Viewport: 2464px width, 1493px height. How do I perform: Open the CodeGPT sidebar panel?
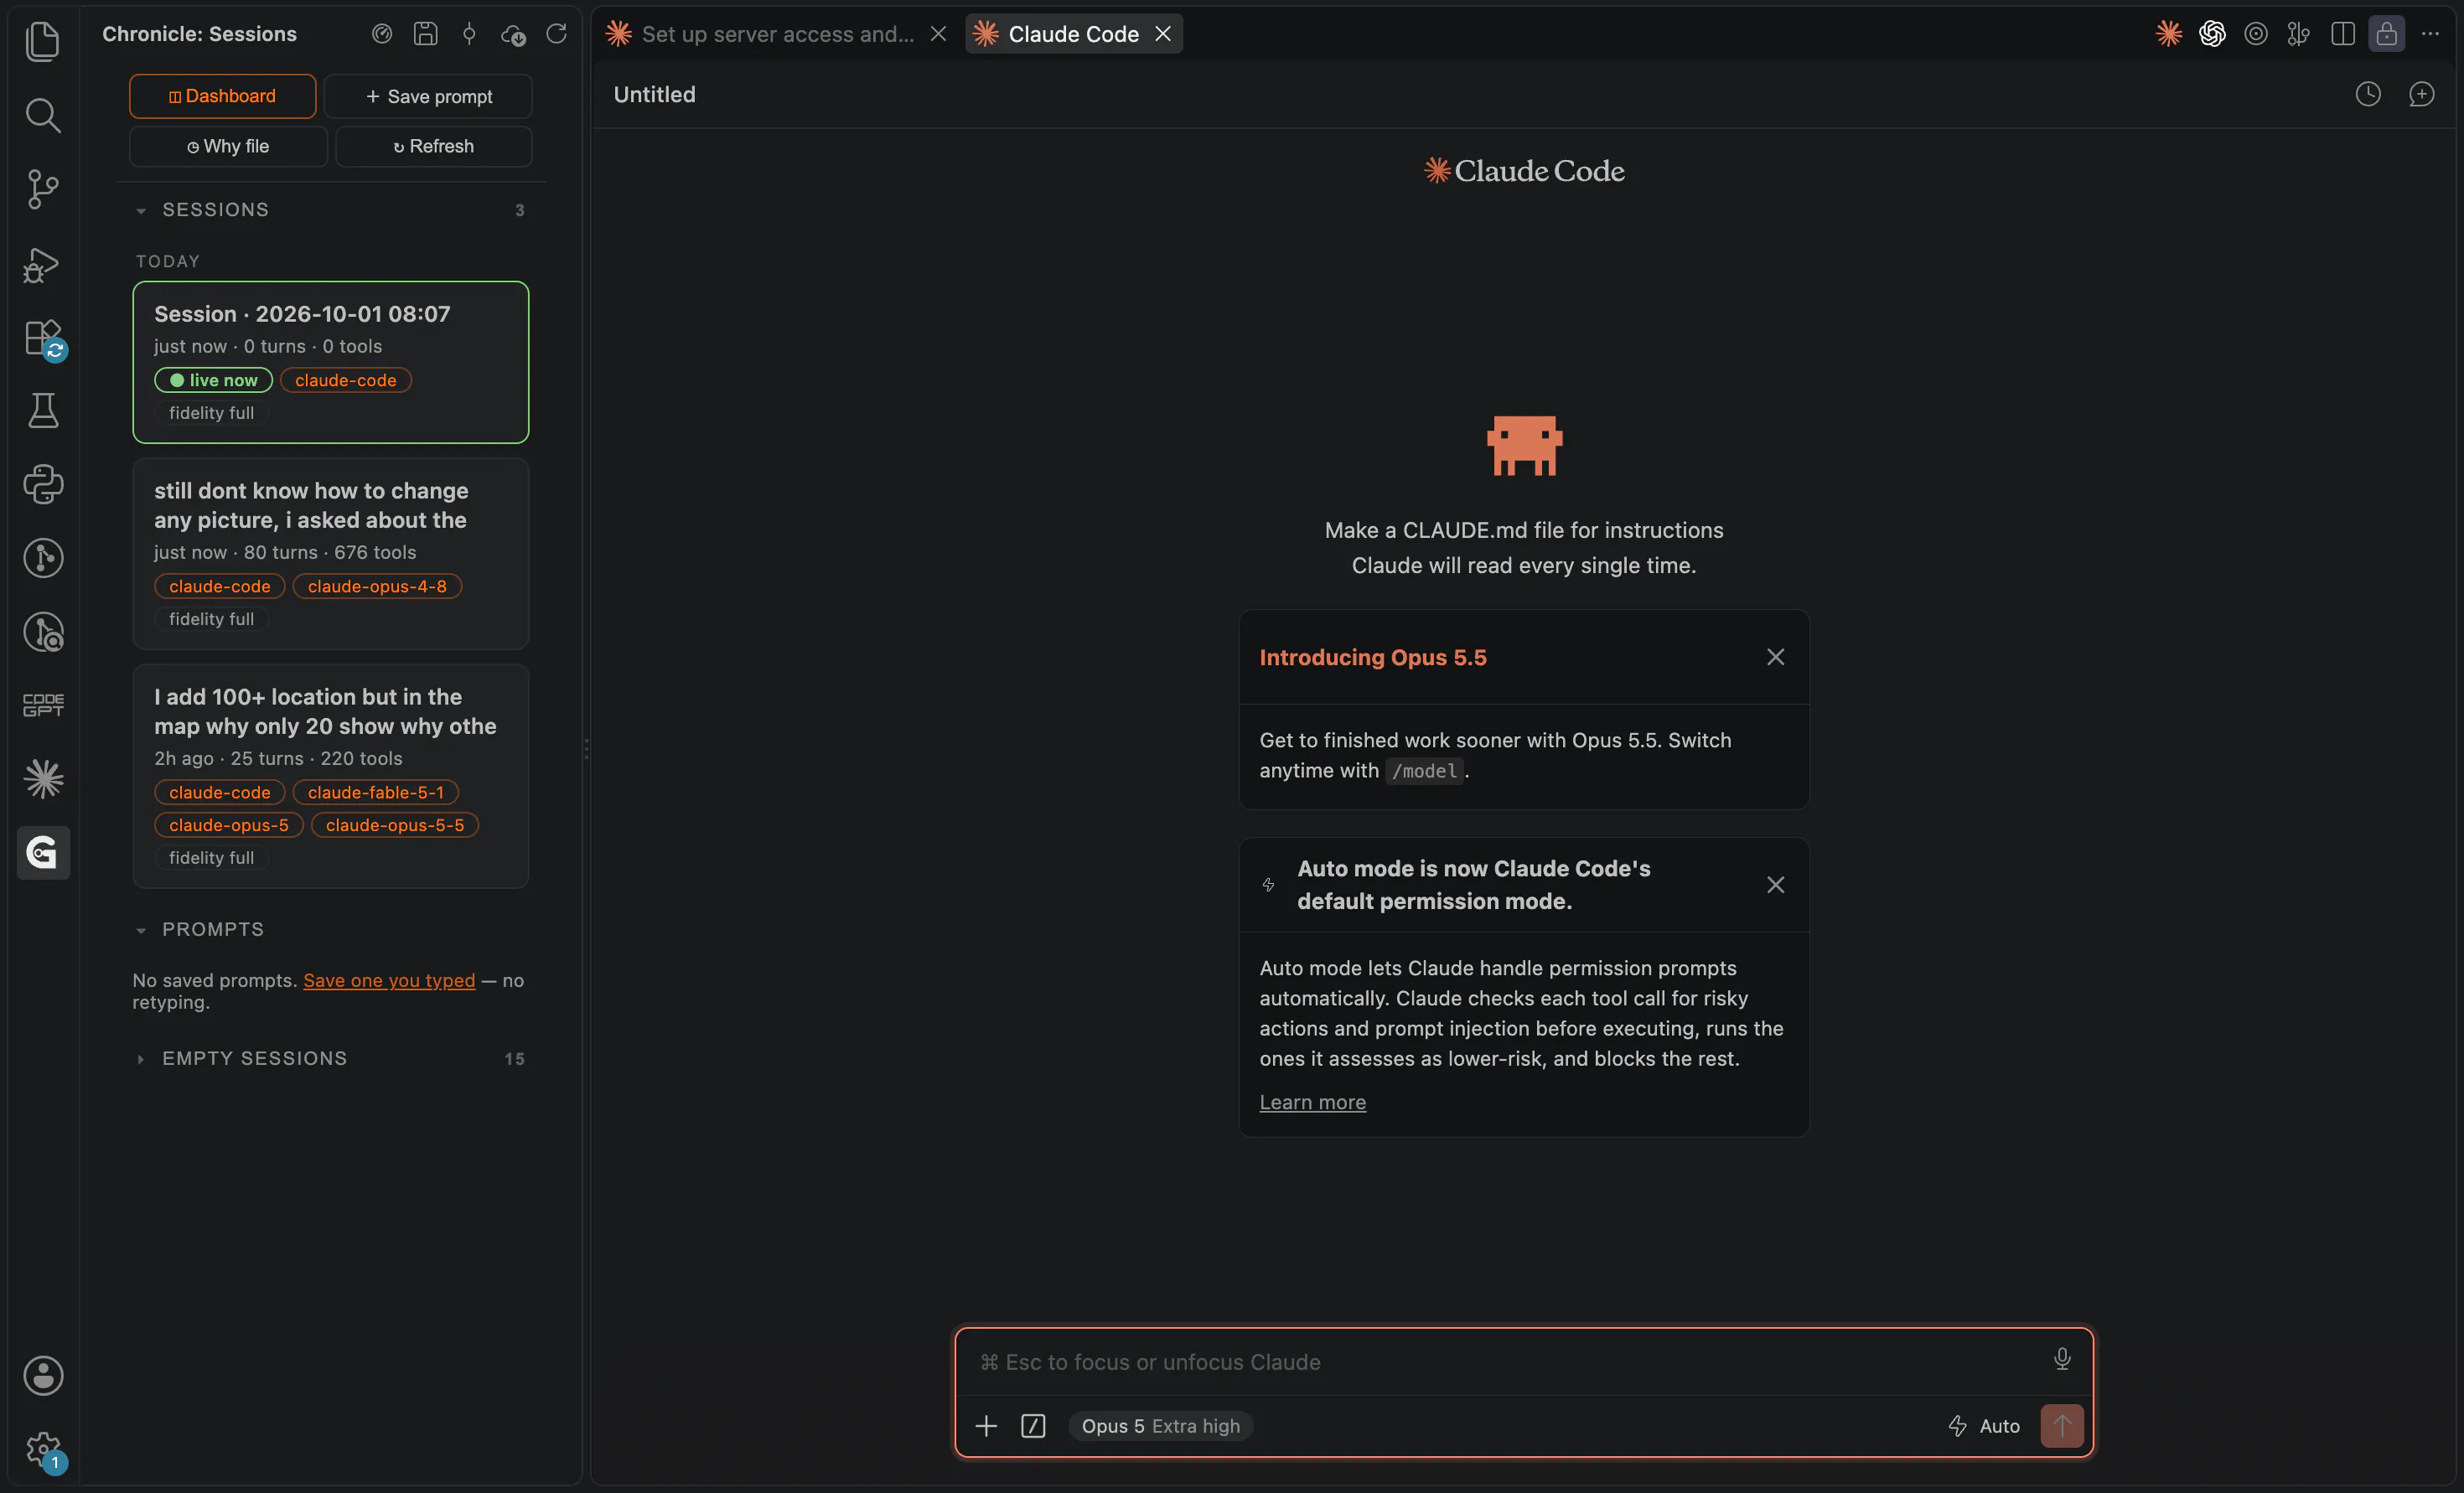(x=42, y=705)
